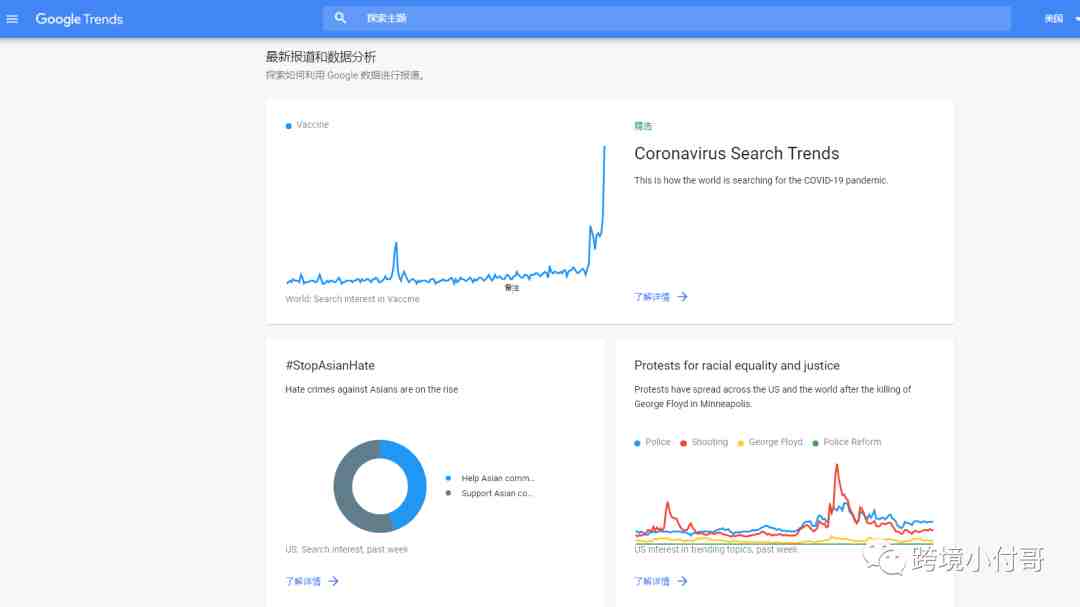The width and height of the screenshot is (1080, 607).
Task: Click arrow icon in Protests card
Action: tap(682, 581)
